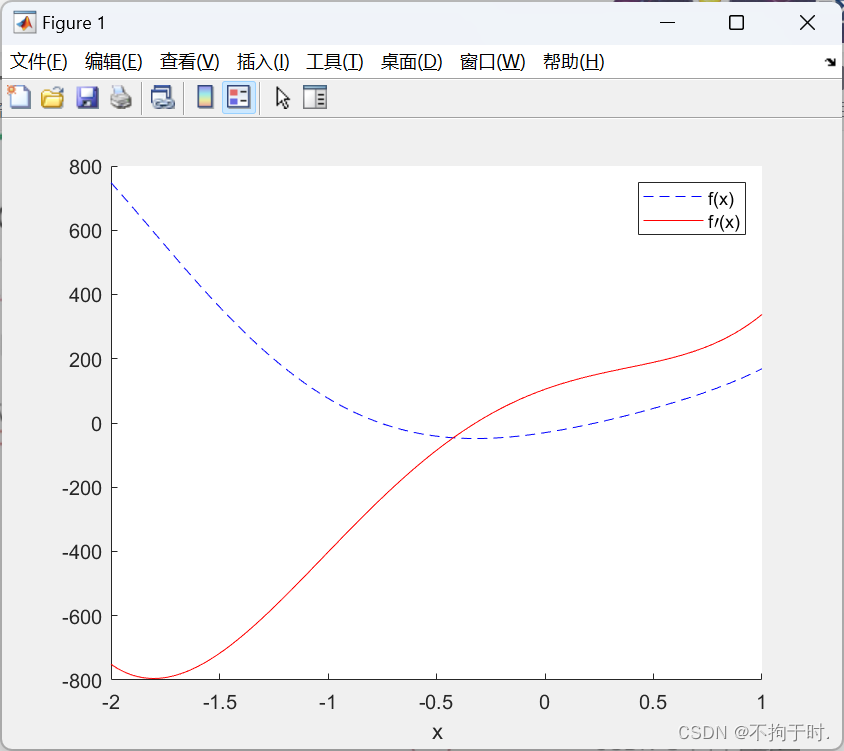The image size is (844, 751).
Task: Click the 0.5 x-axis tick label
Action: click(x=653, y=702)
